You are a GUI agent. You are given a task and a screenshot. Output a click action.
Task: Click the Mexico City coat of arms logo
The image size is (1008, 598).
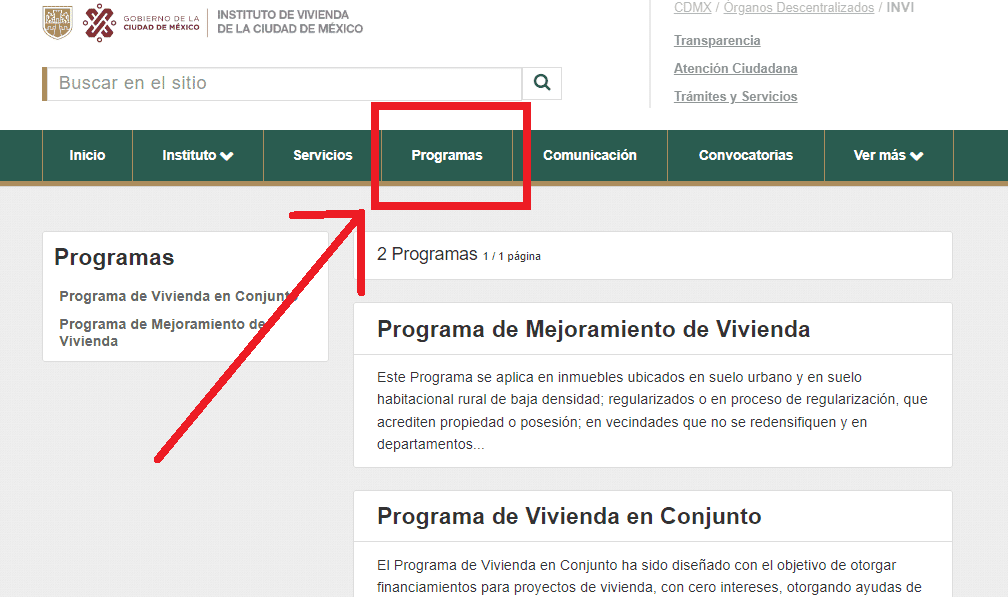tap(57, 22)
